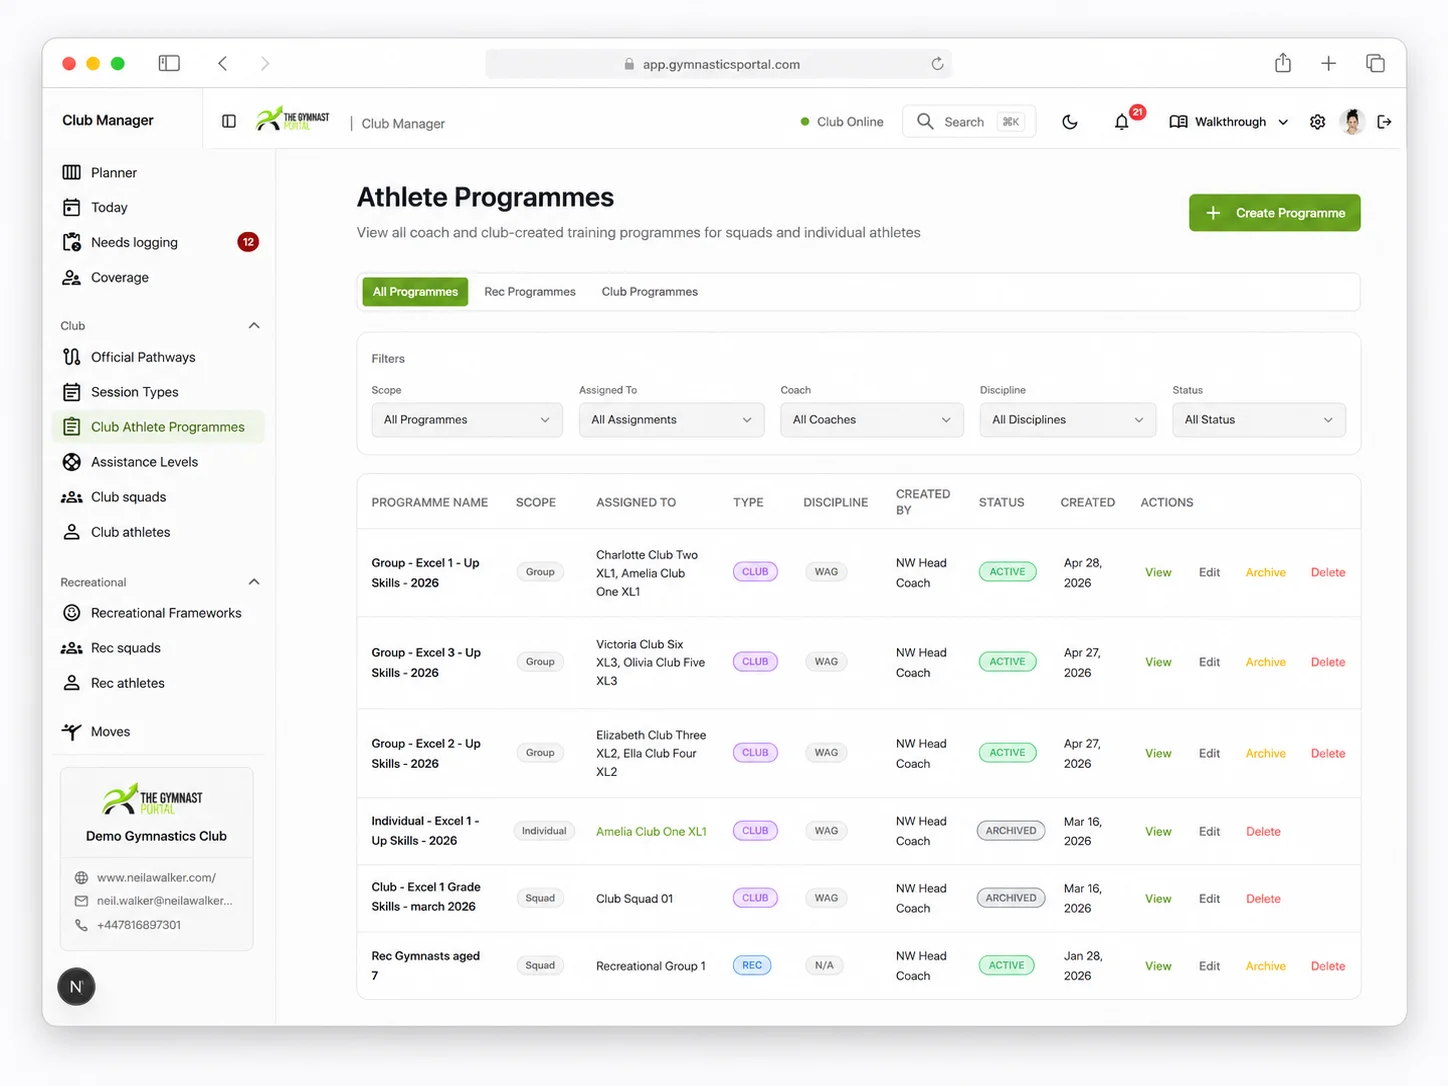Click the Search field in header
1448x1086 pixels.
969,122
